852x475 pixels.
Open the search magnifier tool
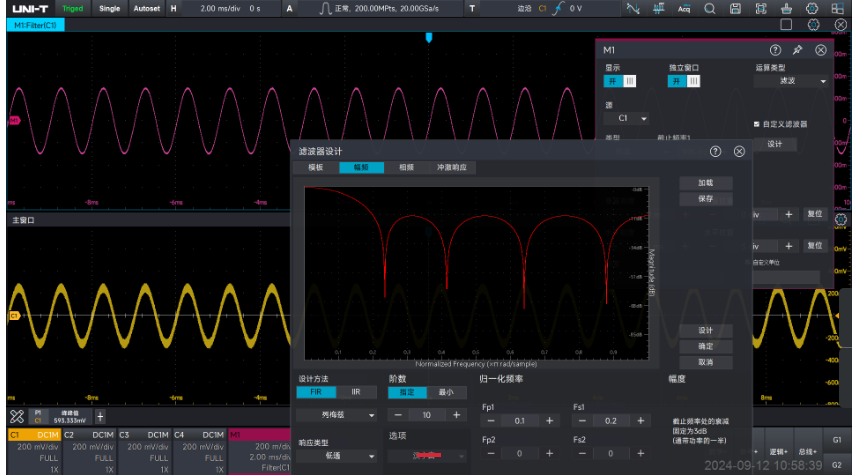[x=710, y=8]
